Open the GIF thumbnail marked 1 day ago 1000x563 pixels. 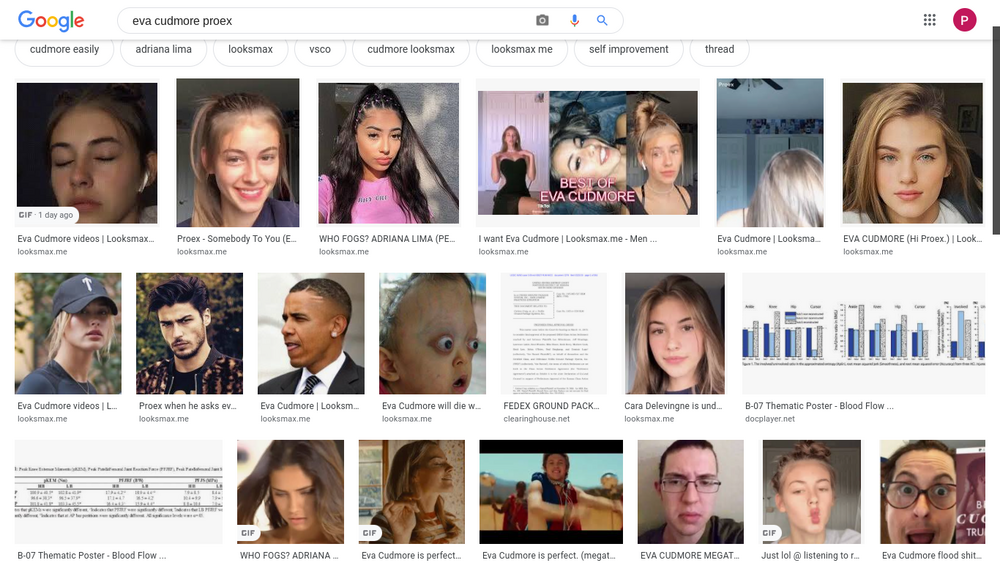pos(87,153)
